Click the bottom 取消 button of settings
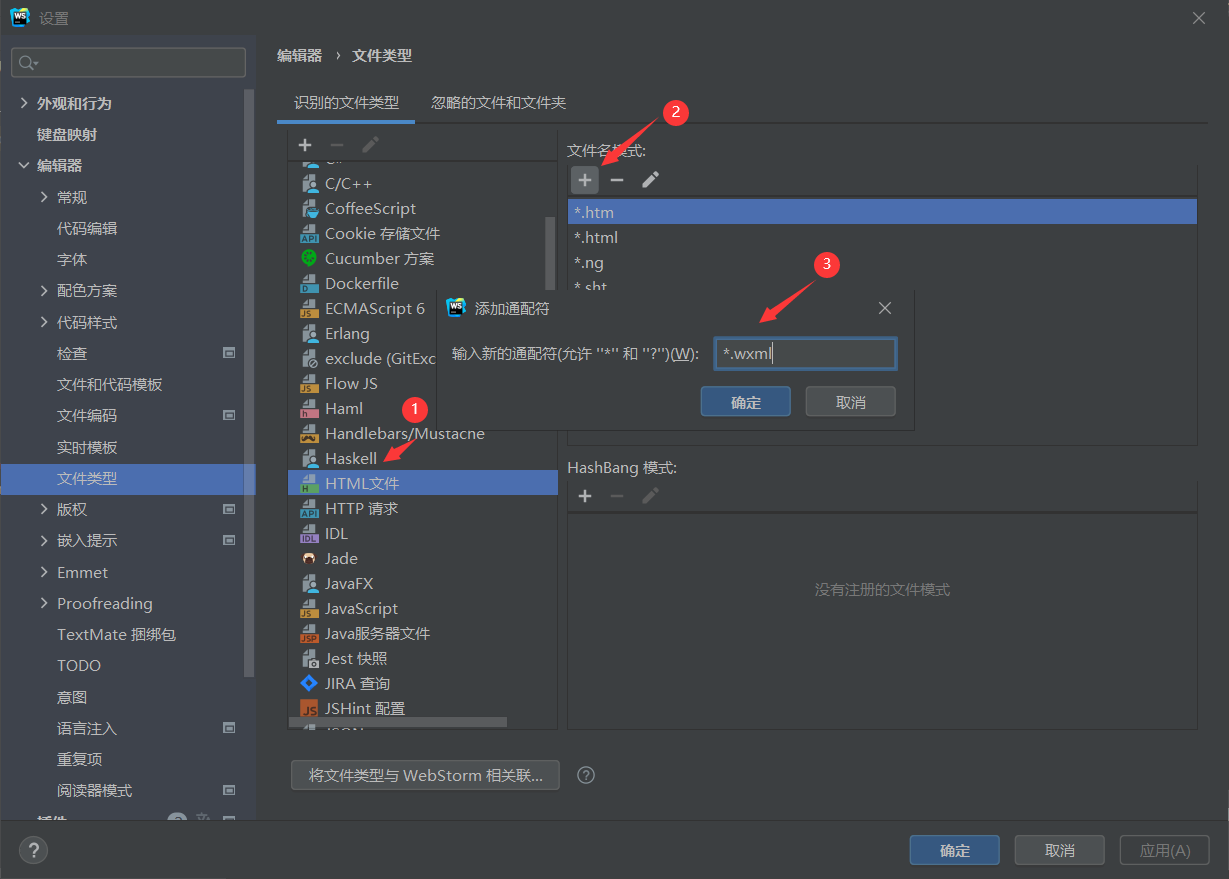Screen dimensions: 1229x879 pos(1059,850)
